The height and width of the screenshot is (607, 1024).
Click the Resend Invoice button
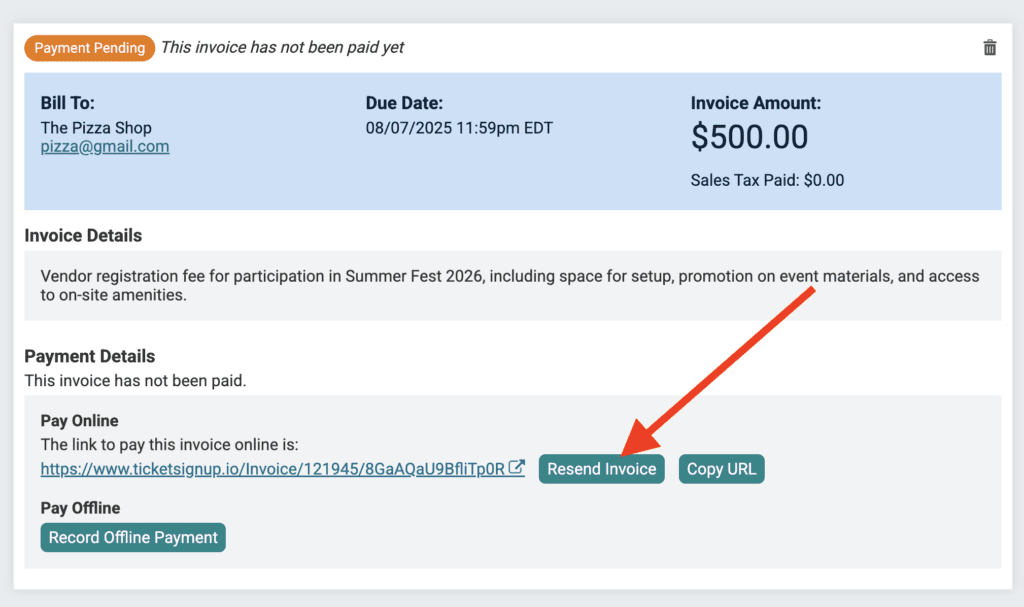601,469
